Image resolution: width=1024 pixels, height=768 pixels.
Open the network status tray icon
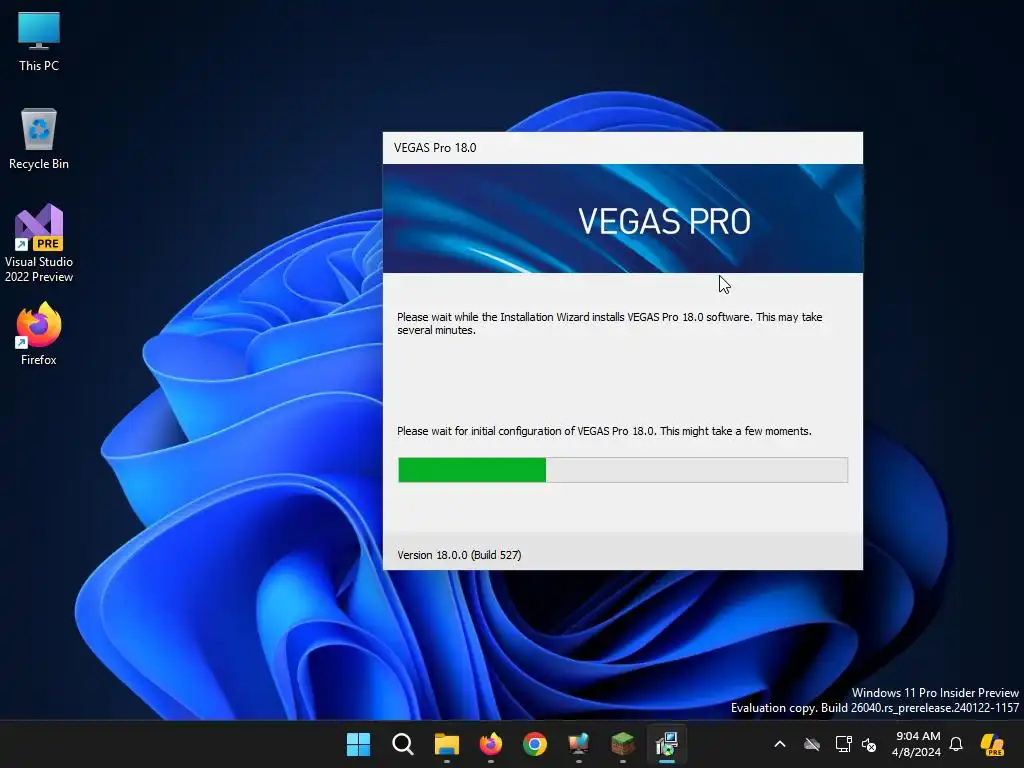coord(843,744)
